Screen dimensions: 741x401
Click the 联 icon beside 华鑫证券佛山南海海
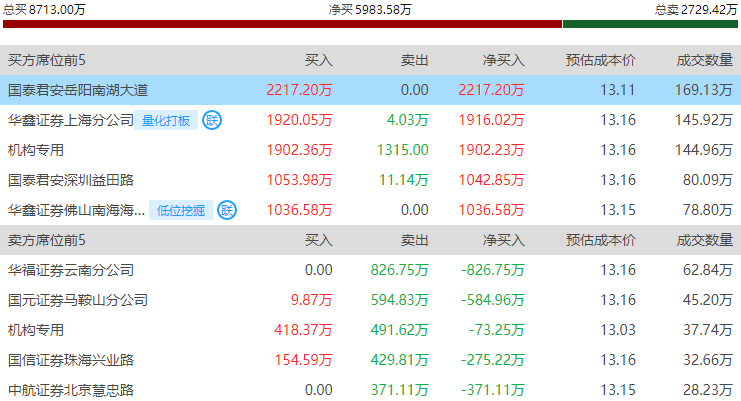pos(227,210)
